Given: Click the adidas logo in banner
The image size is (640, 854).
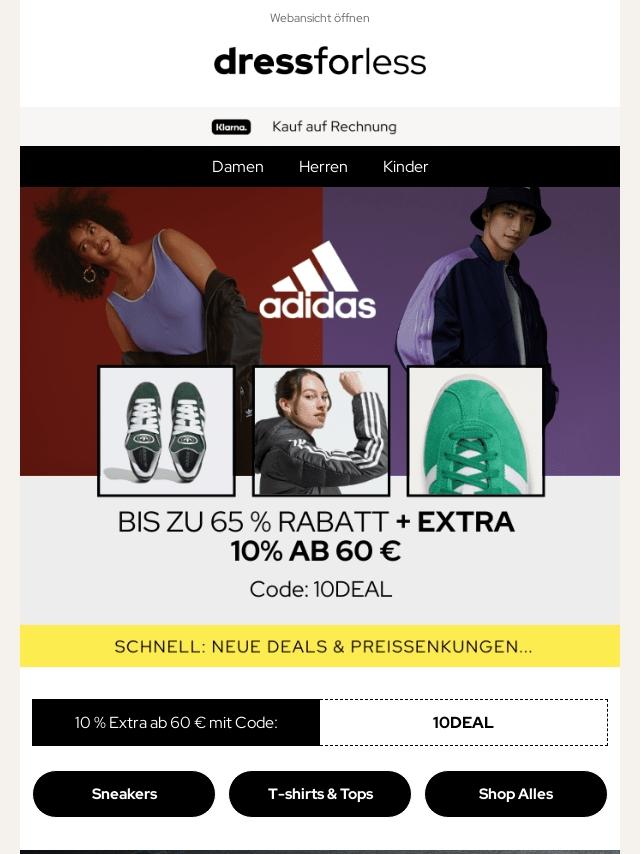Looking at the screenshot, I should point(318,280).
